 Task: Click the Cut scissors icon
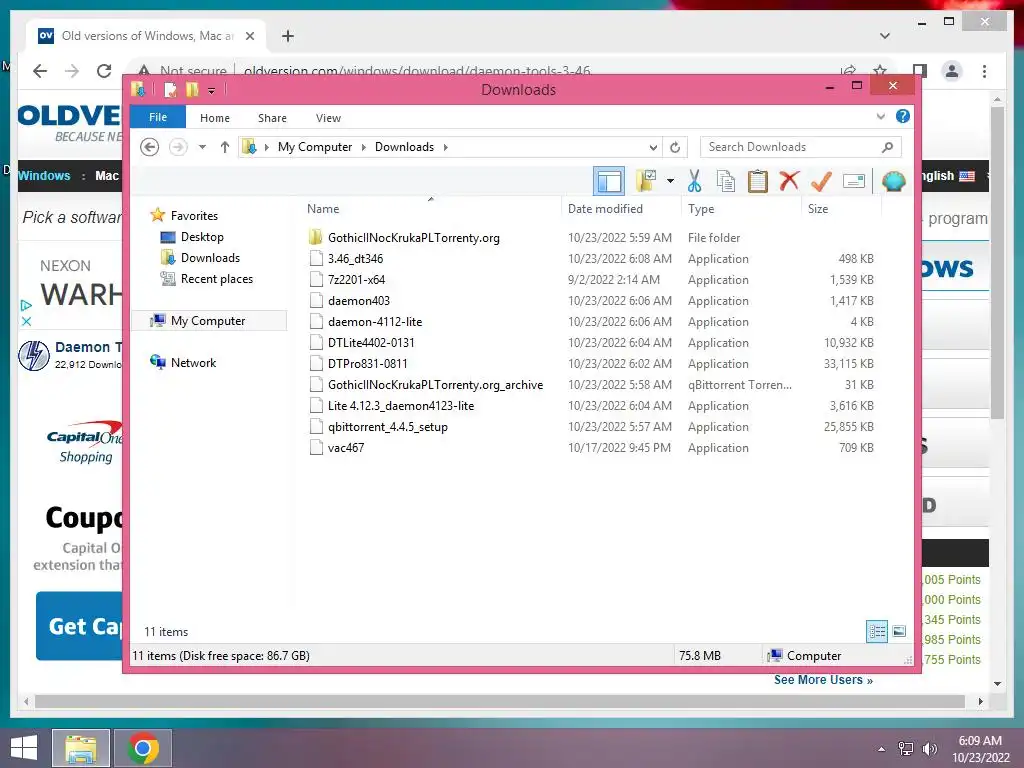click(x=694, y=181)
